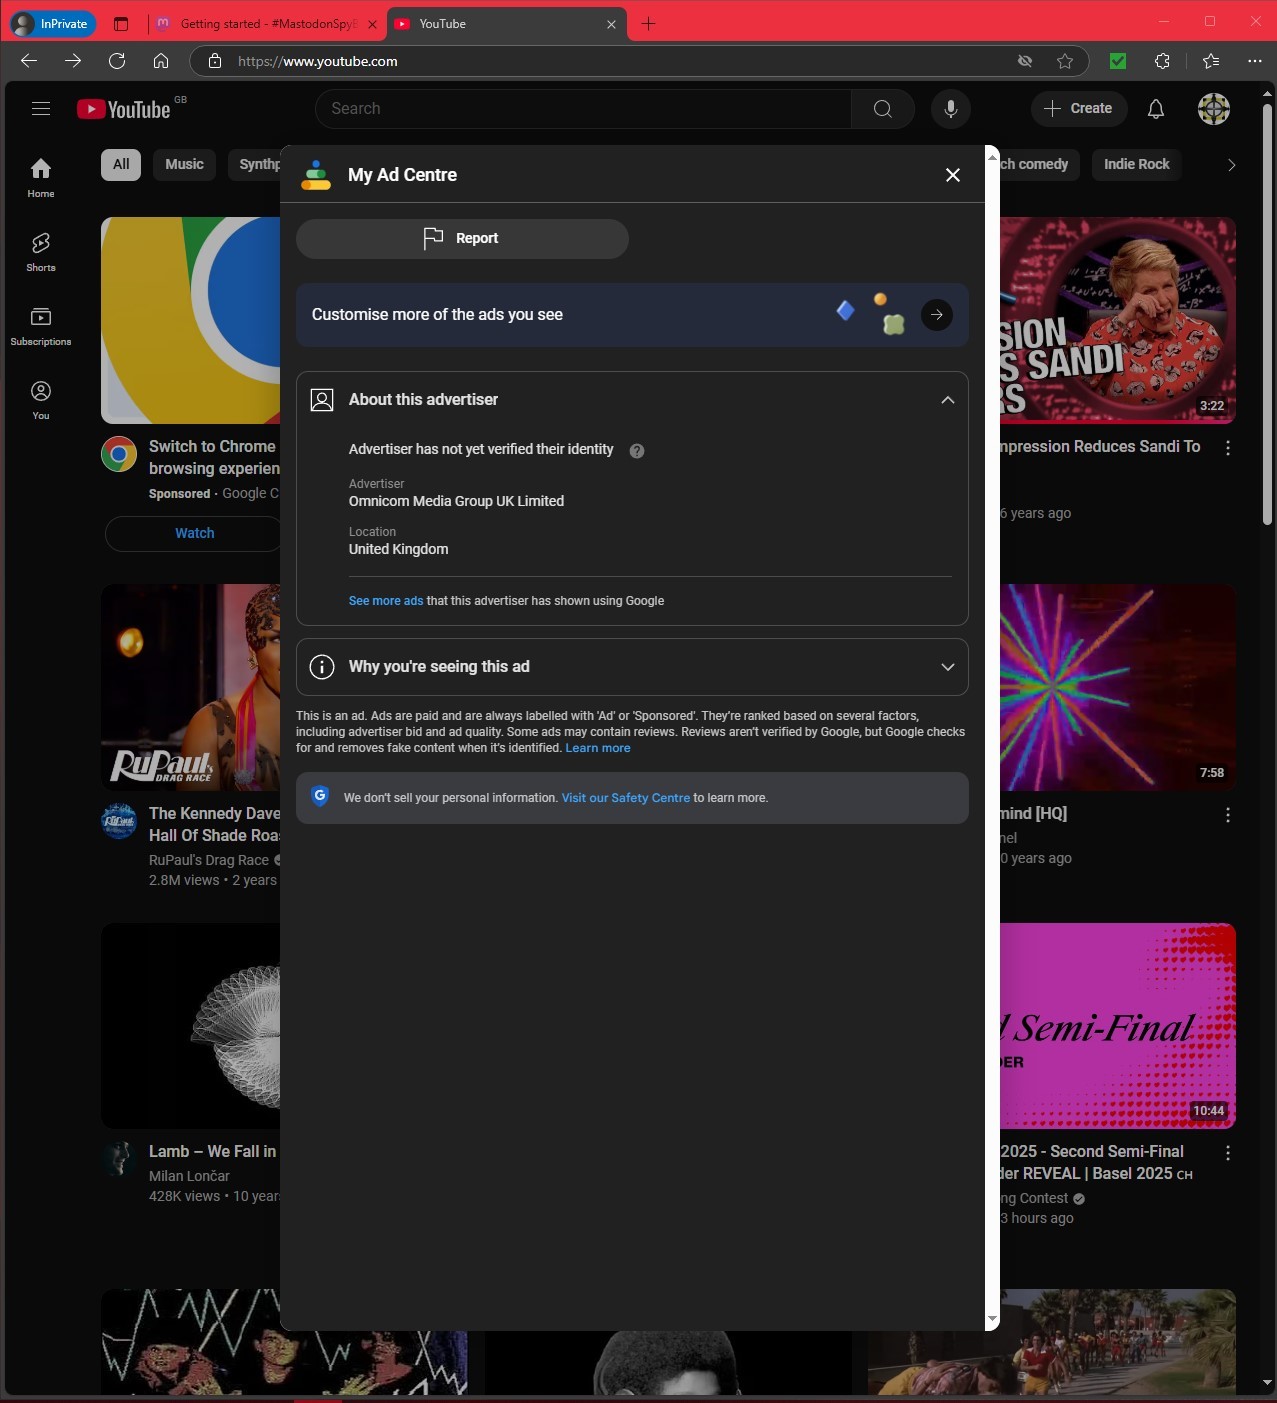Open the Sandi Toksvig video thumbnail
The height and width of the screenshot is (1403, 1277).
[1118, 320]
